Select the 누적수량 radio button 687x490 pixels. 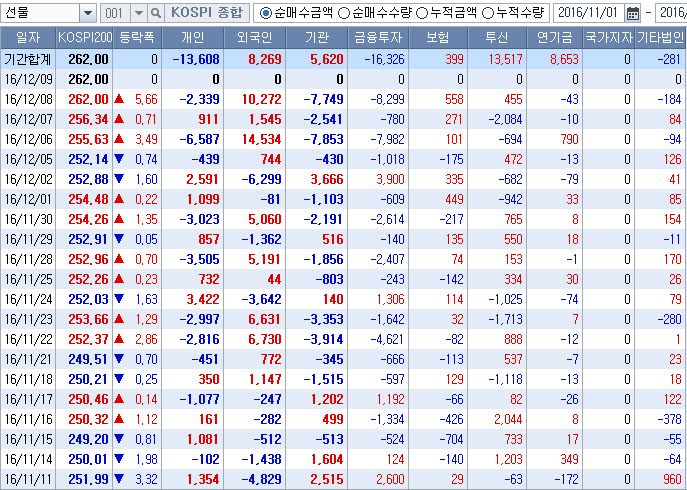pyautogui.click(x=488, y=13)
